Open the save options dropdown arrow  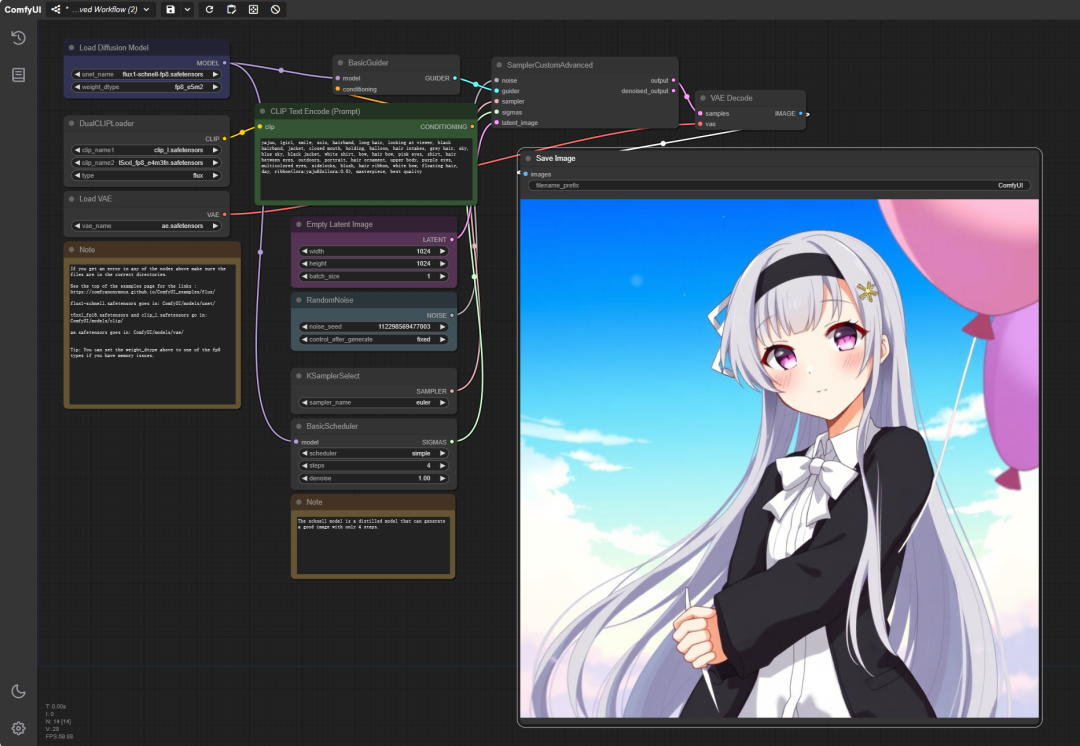[x=187, y=10]
